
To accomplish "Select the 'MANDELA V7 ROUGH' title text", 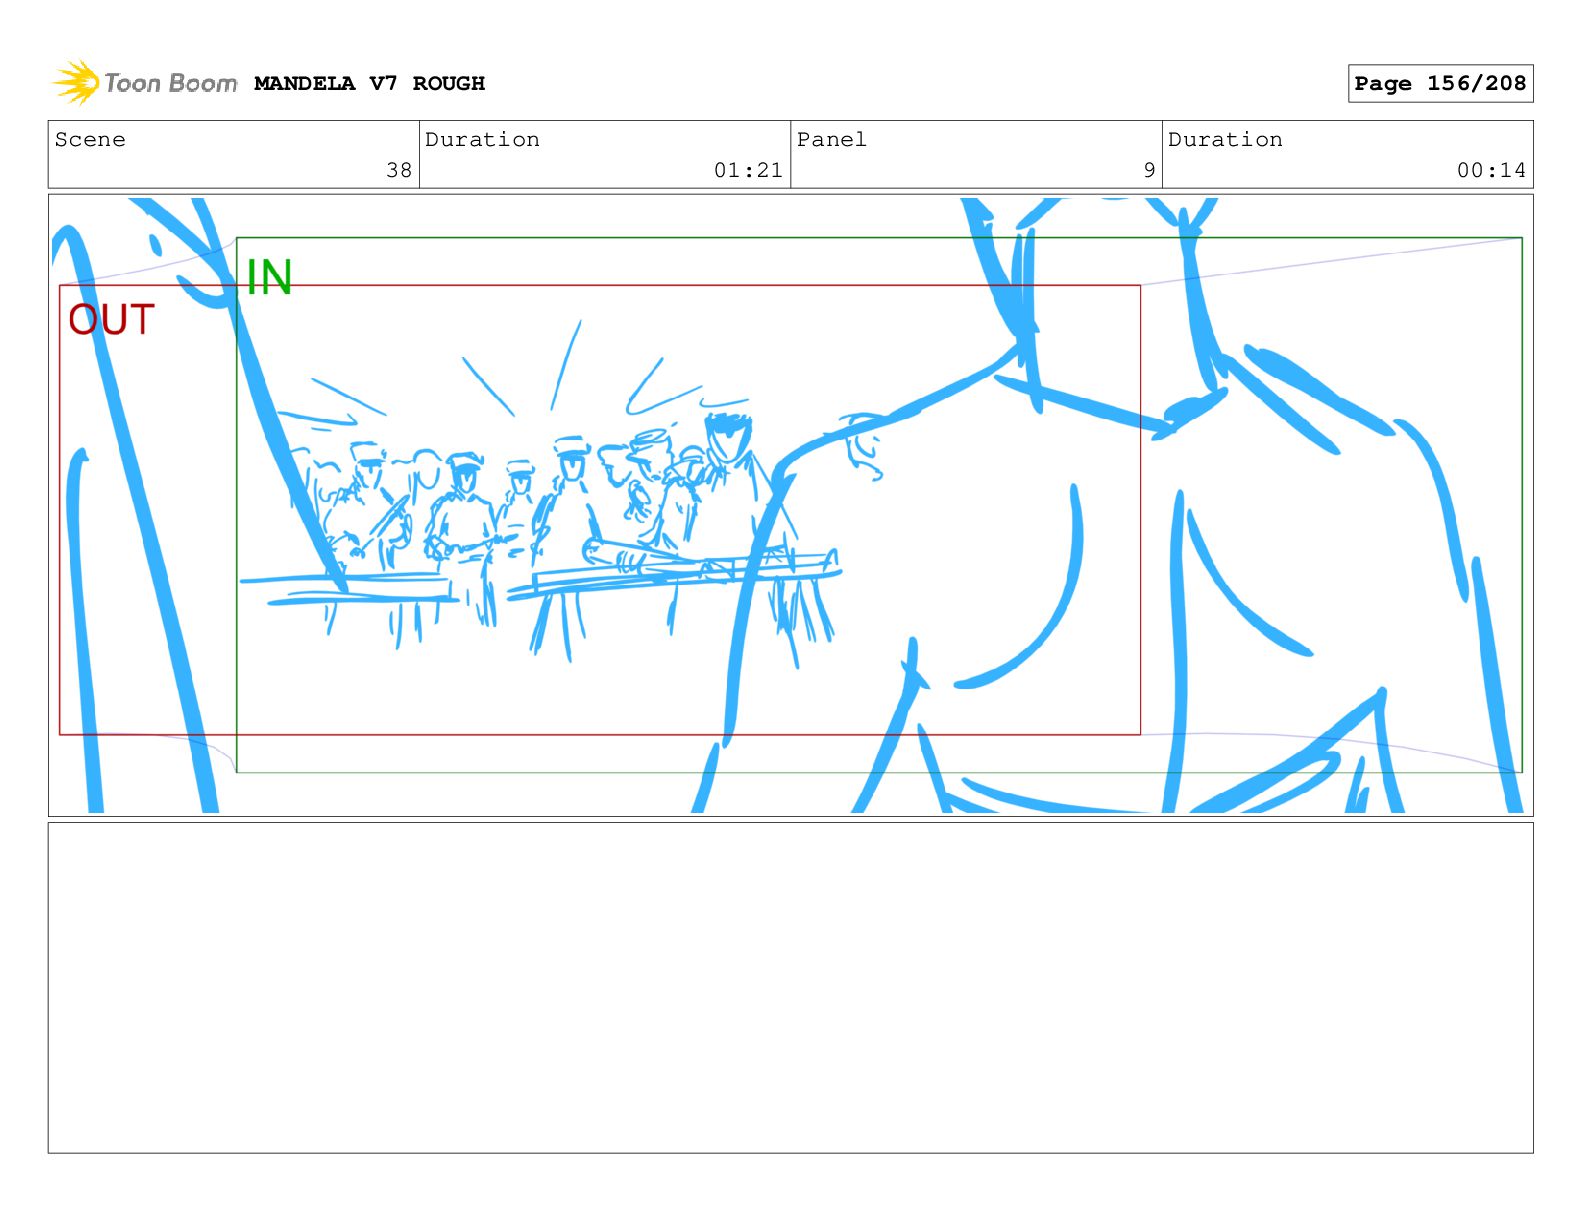I will [x=369, y=84].
